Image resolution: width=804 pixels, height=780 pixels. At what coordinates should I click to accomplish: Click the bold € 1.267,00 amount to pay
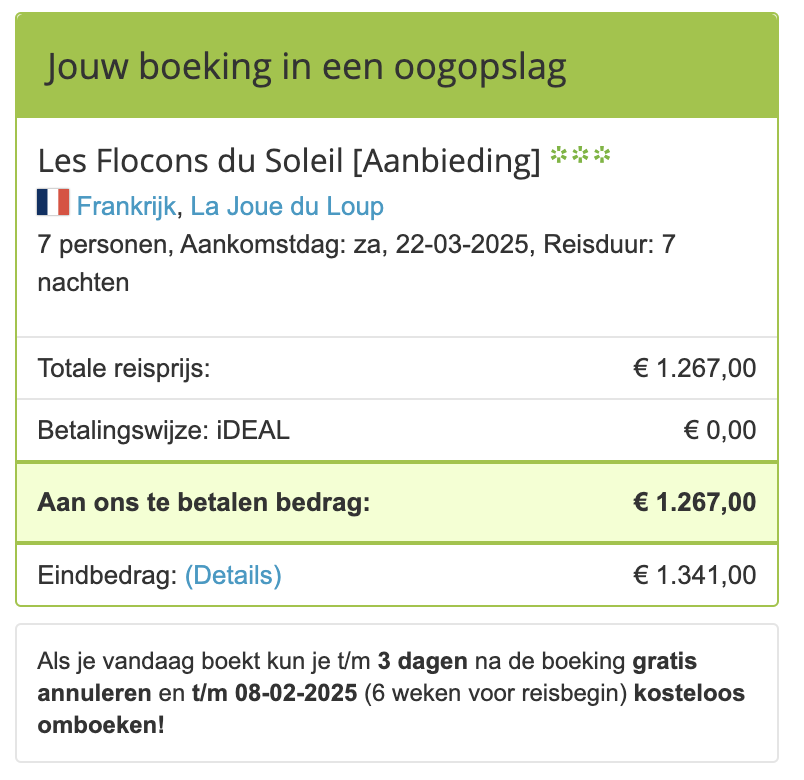tap(694, 502)
